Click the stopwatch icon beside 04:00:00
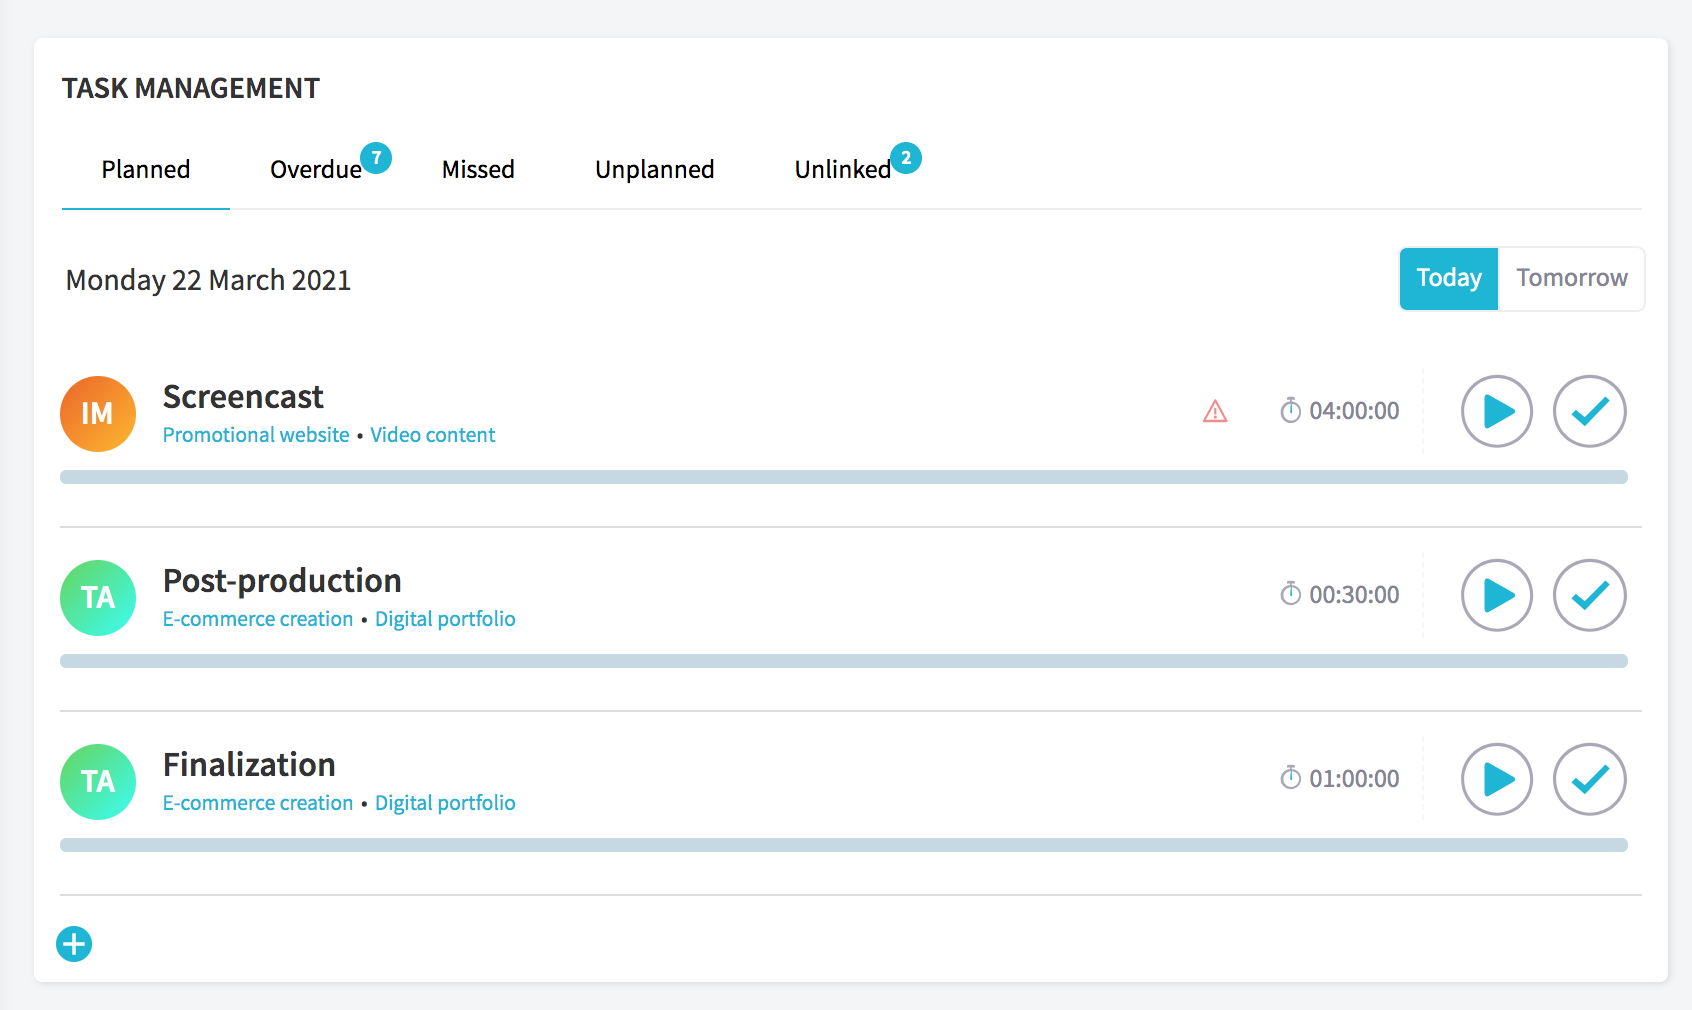Image resolution: width=1692 pixels, height=1010 pixels. [1291, 410]
